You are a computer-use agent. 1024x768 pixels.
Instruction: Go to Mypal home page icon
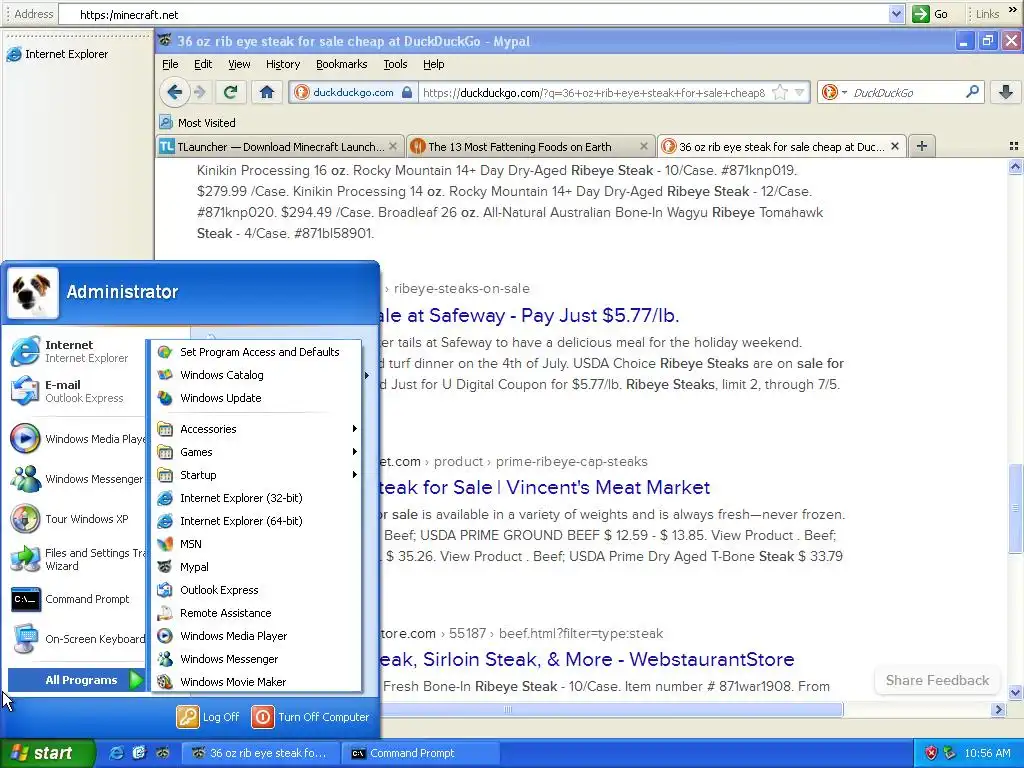coord(266,92)
